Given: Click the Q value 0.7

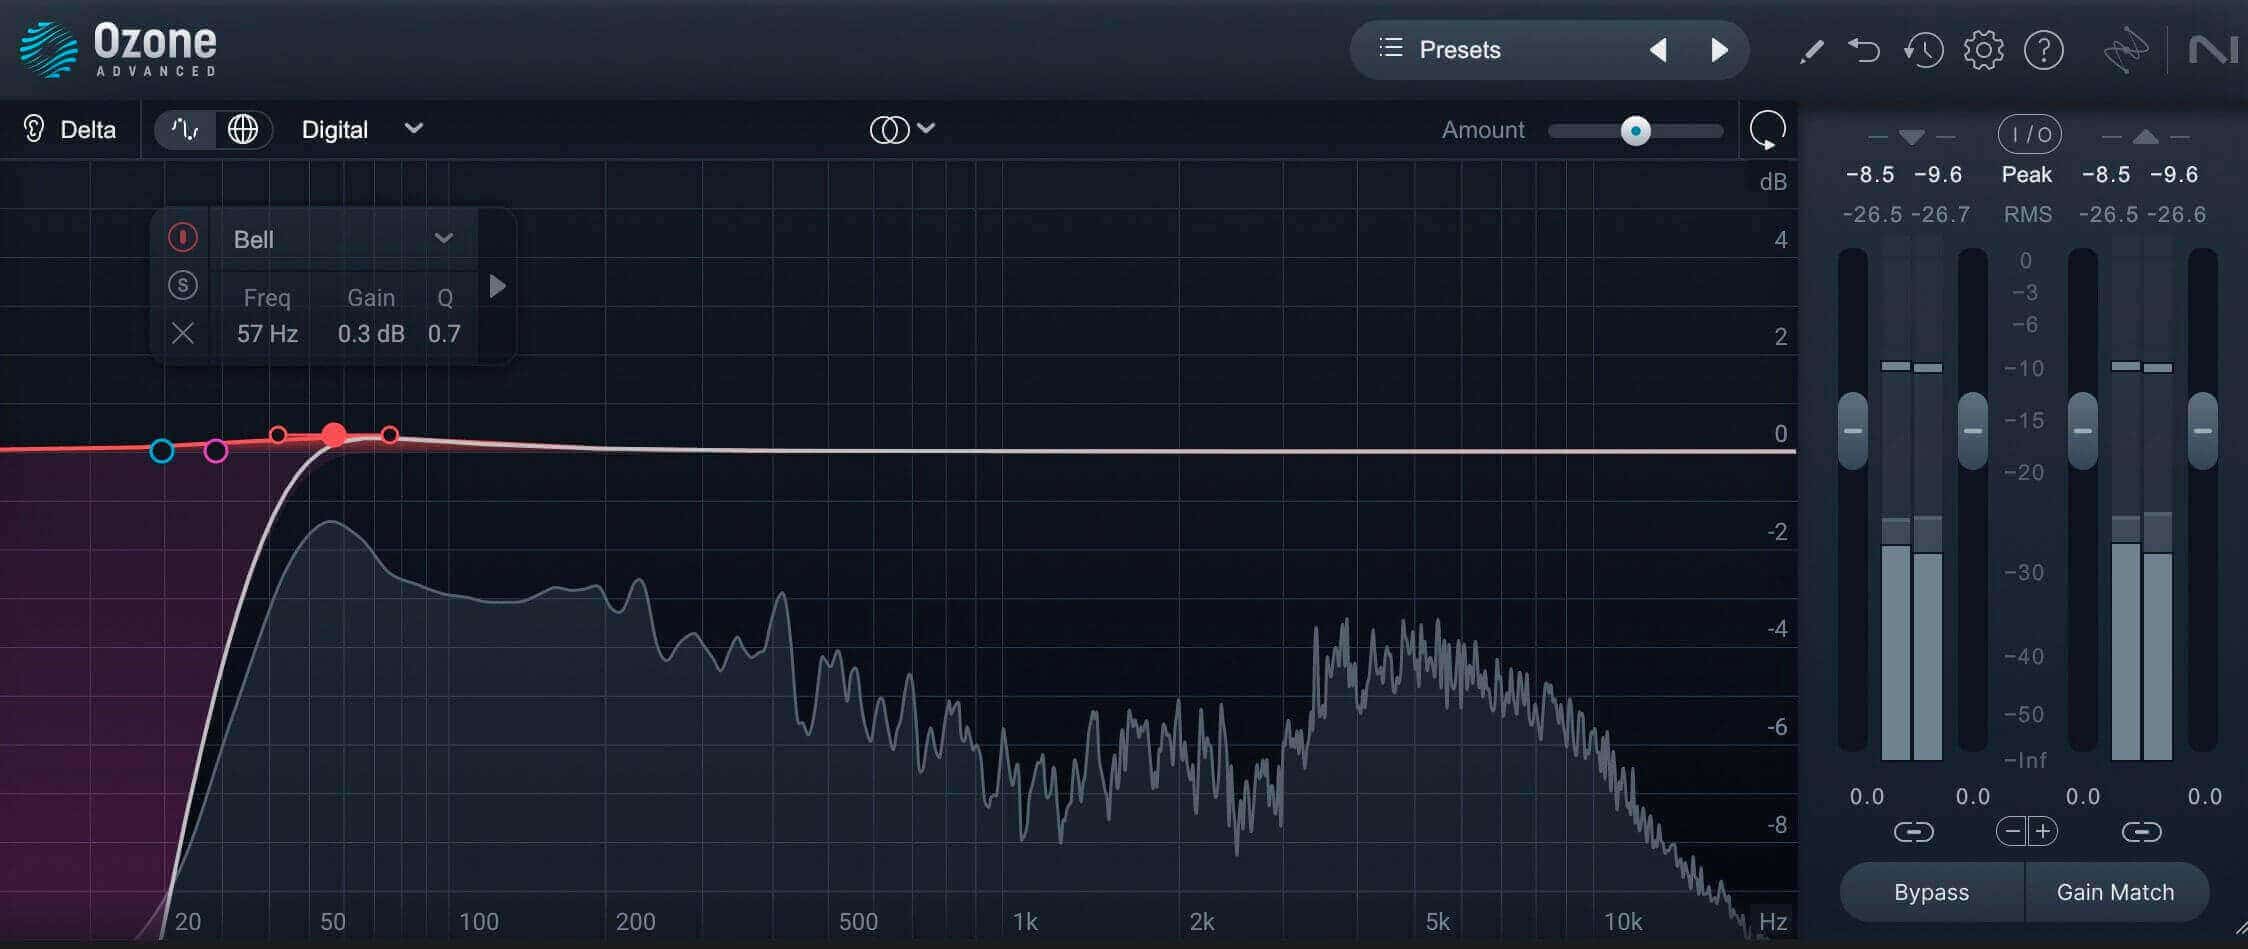Looking at the screenshot, I should pos(444,333).
